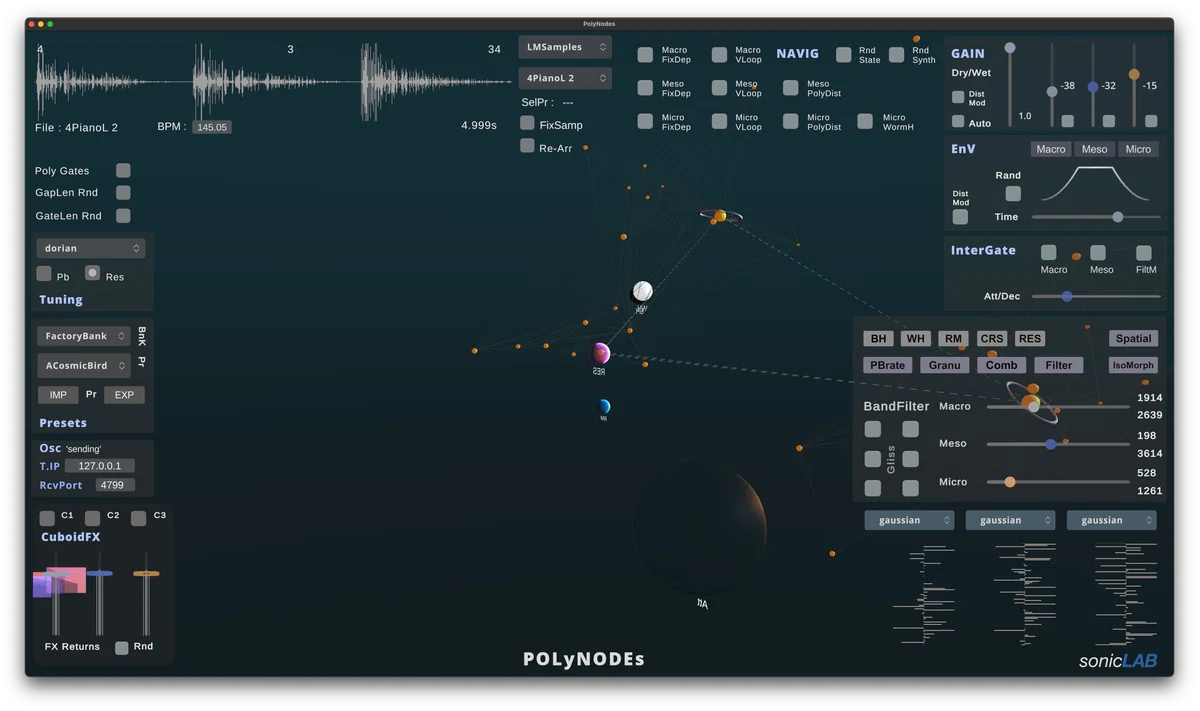Select the pink planet node
This screenshot has width=1200, height=711.
tap(600, 353)
